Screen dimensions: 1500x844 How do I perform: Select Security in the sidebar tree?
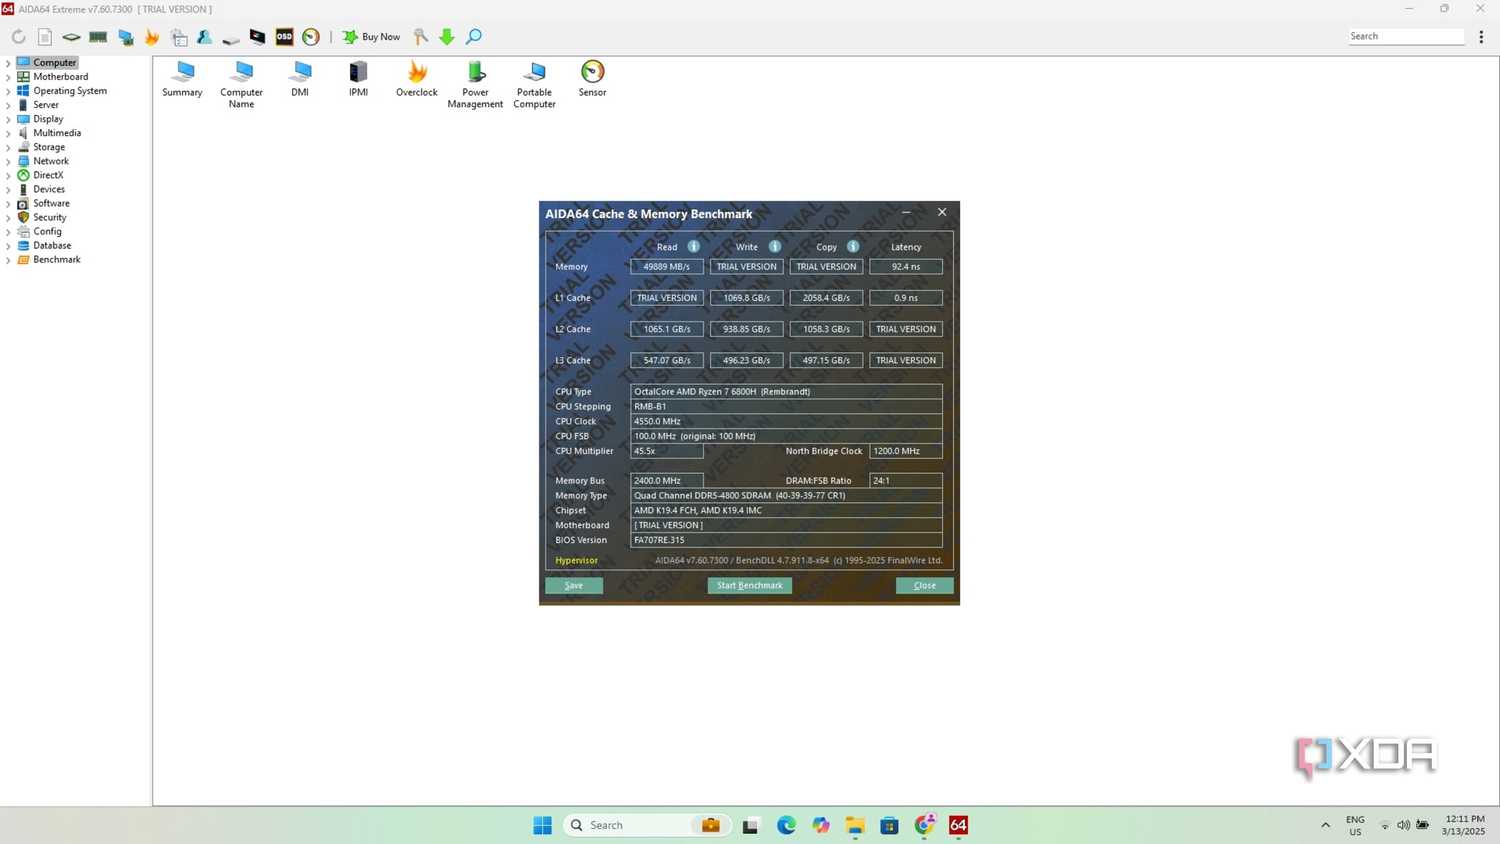tap(50, 217)
